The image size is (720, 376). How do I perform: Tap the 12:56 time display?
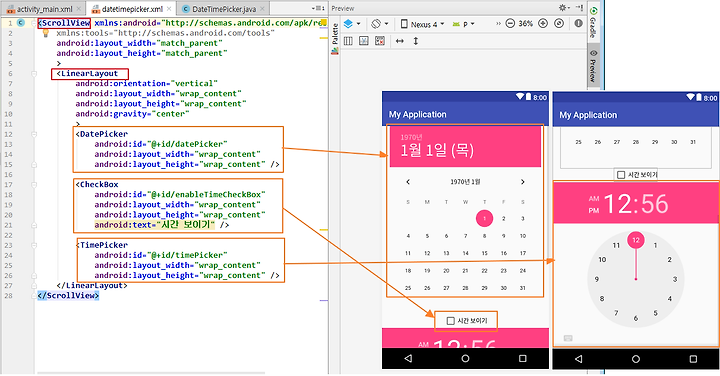[x=636, y=204]
